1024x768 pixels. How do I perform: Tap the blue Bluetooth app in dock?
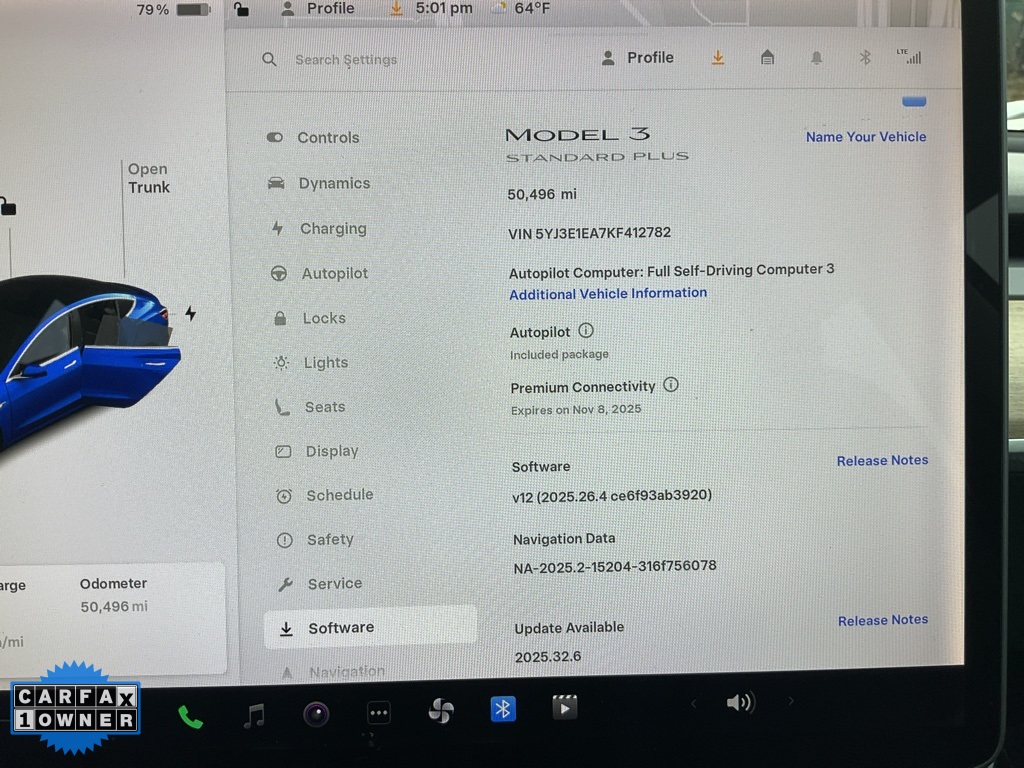click(503, 709)
